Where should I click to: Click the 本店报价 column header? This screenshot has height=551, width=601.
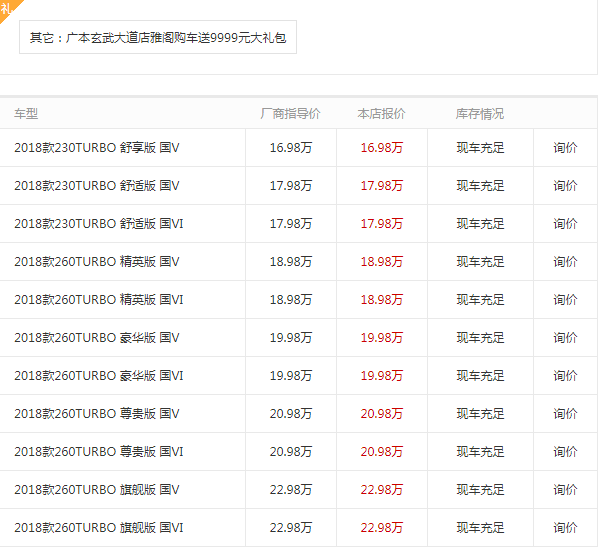[x=381, y=114]
